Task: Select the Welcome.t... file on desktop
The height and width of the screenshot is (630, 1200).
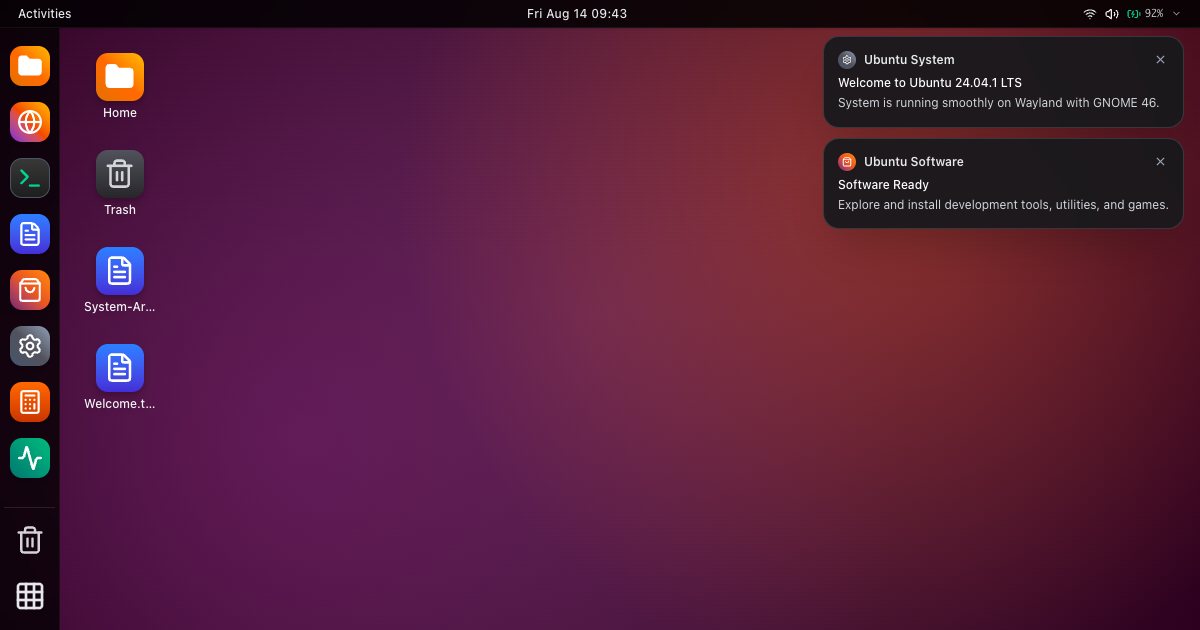Action: coord(120,368)
